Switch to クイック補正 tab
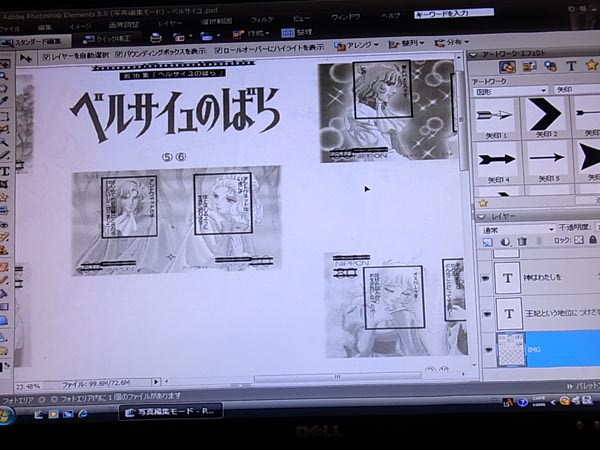Viewport: 600px width, 450px height. click(107, 39)
